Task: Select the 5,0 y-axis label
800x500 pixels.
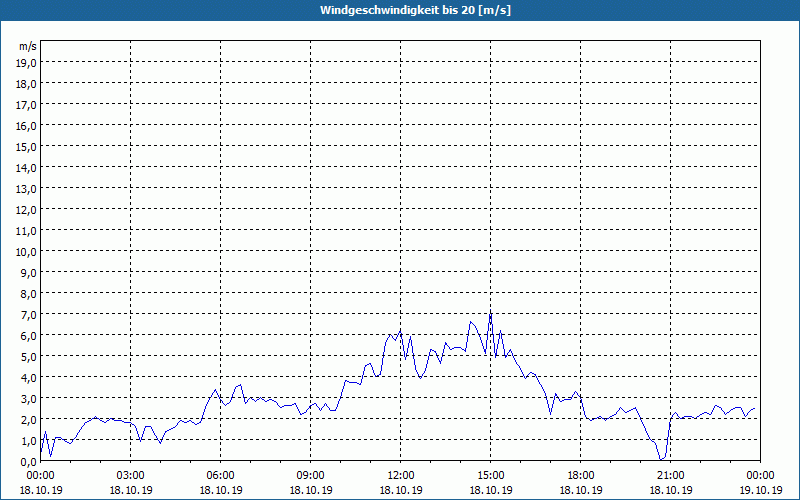Action: pyautogui.click(x=30, y=357)
